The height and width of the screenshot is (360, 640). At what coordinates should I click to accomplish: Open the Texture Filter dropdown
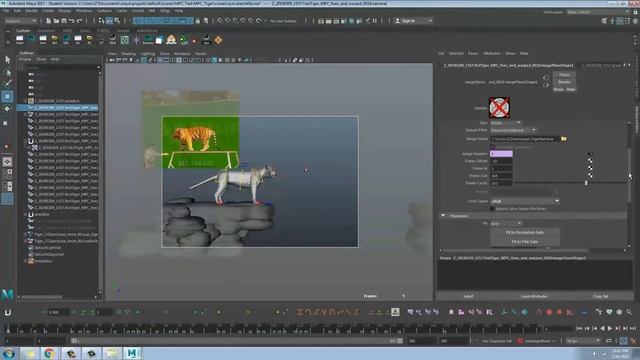[513, 130]
